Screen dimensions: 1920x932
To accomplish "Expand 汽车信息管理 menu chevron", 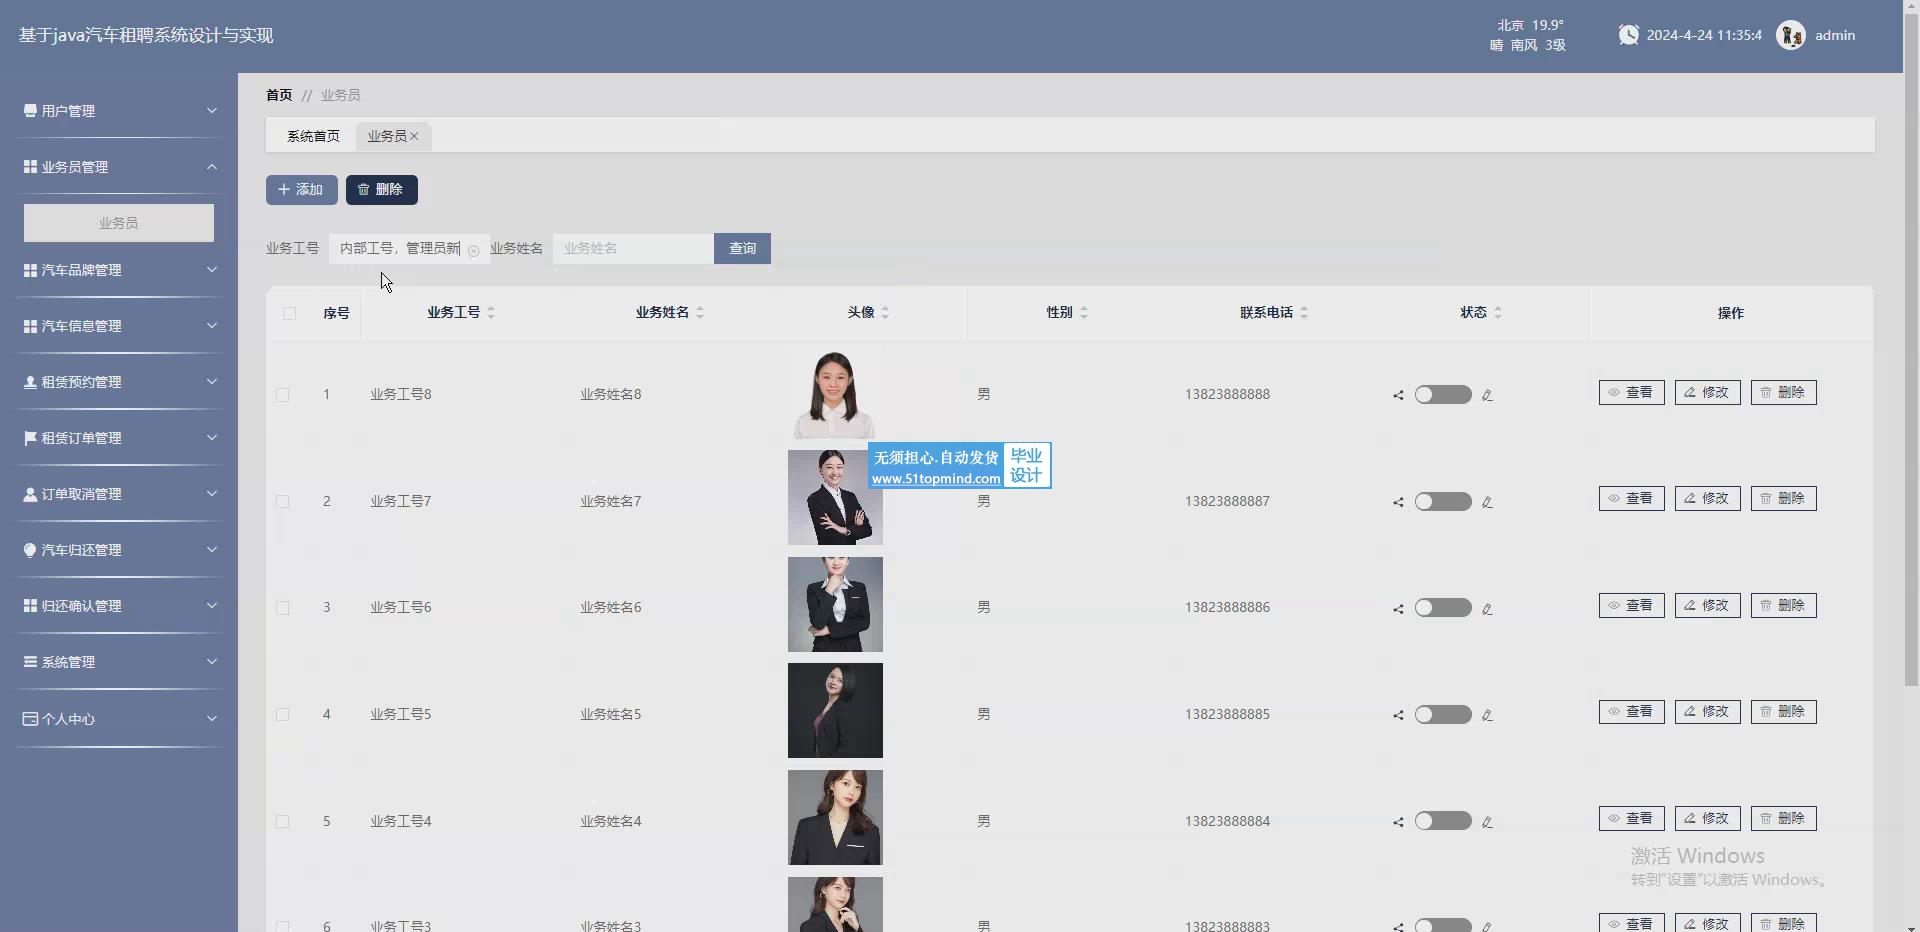I will coord(211,325).
